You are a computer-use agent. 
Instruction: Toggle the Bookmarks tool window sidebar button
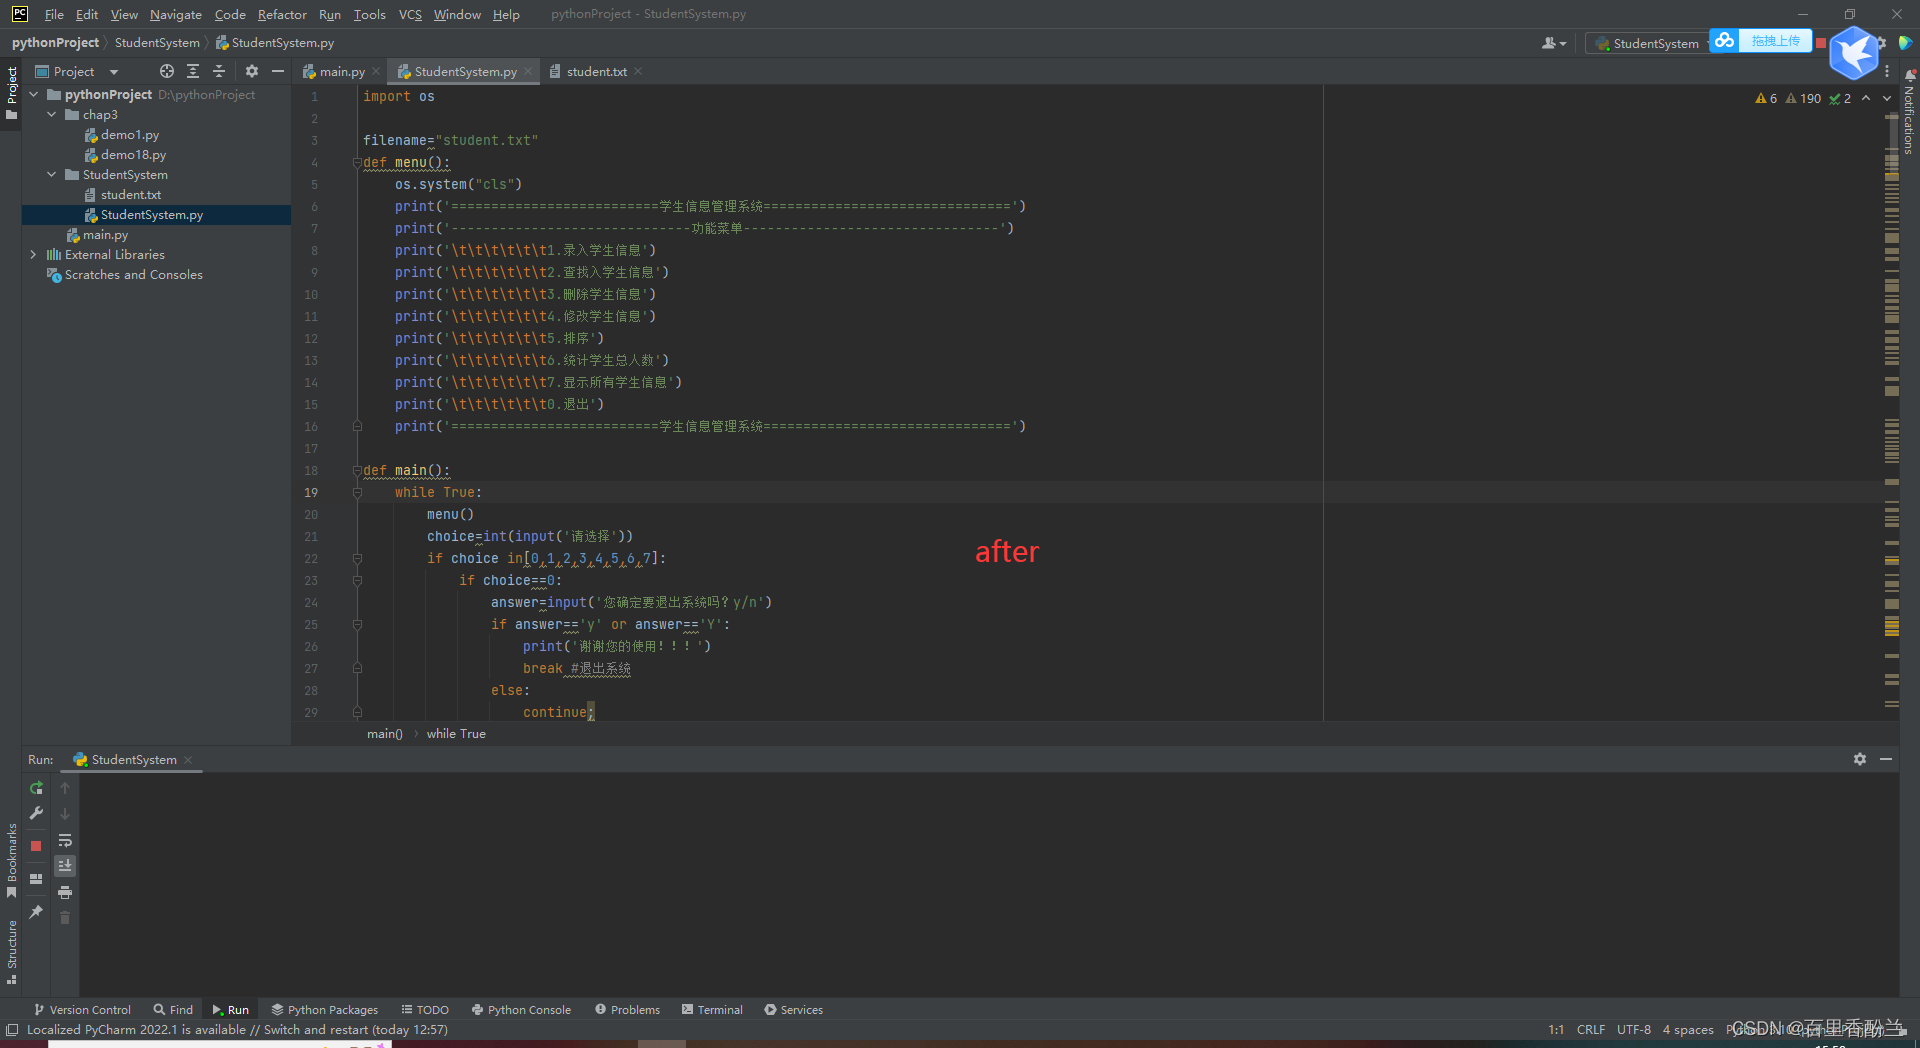pyautogui.click(x=11, y=860)
